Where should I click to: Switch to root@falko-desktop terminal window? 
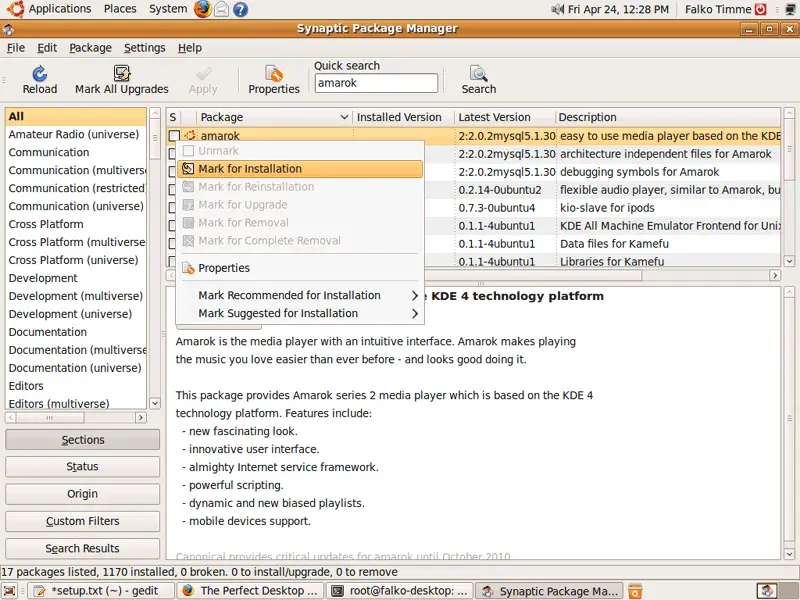(x=400, y=591)
